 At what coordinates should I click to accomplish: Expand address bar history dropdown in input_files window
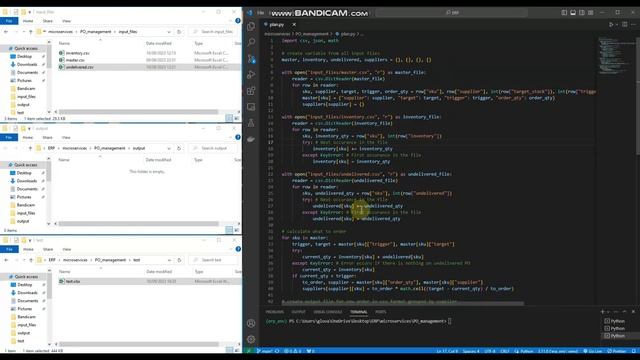(169, 32)
